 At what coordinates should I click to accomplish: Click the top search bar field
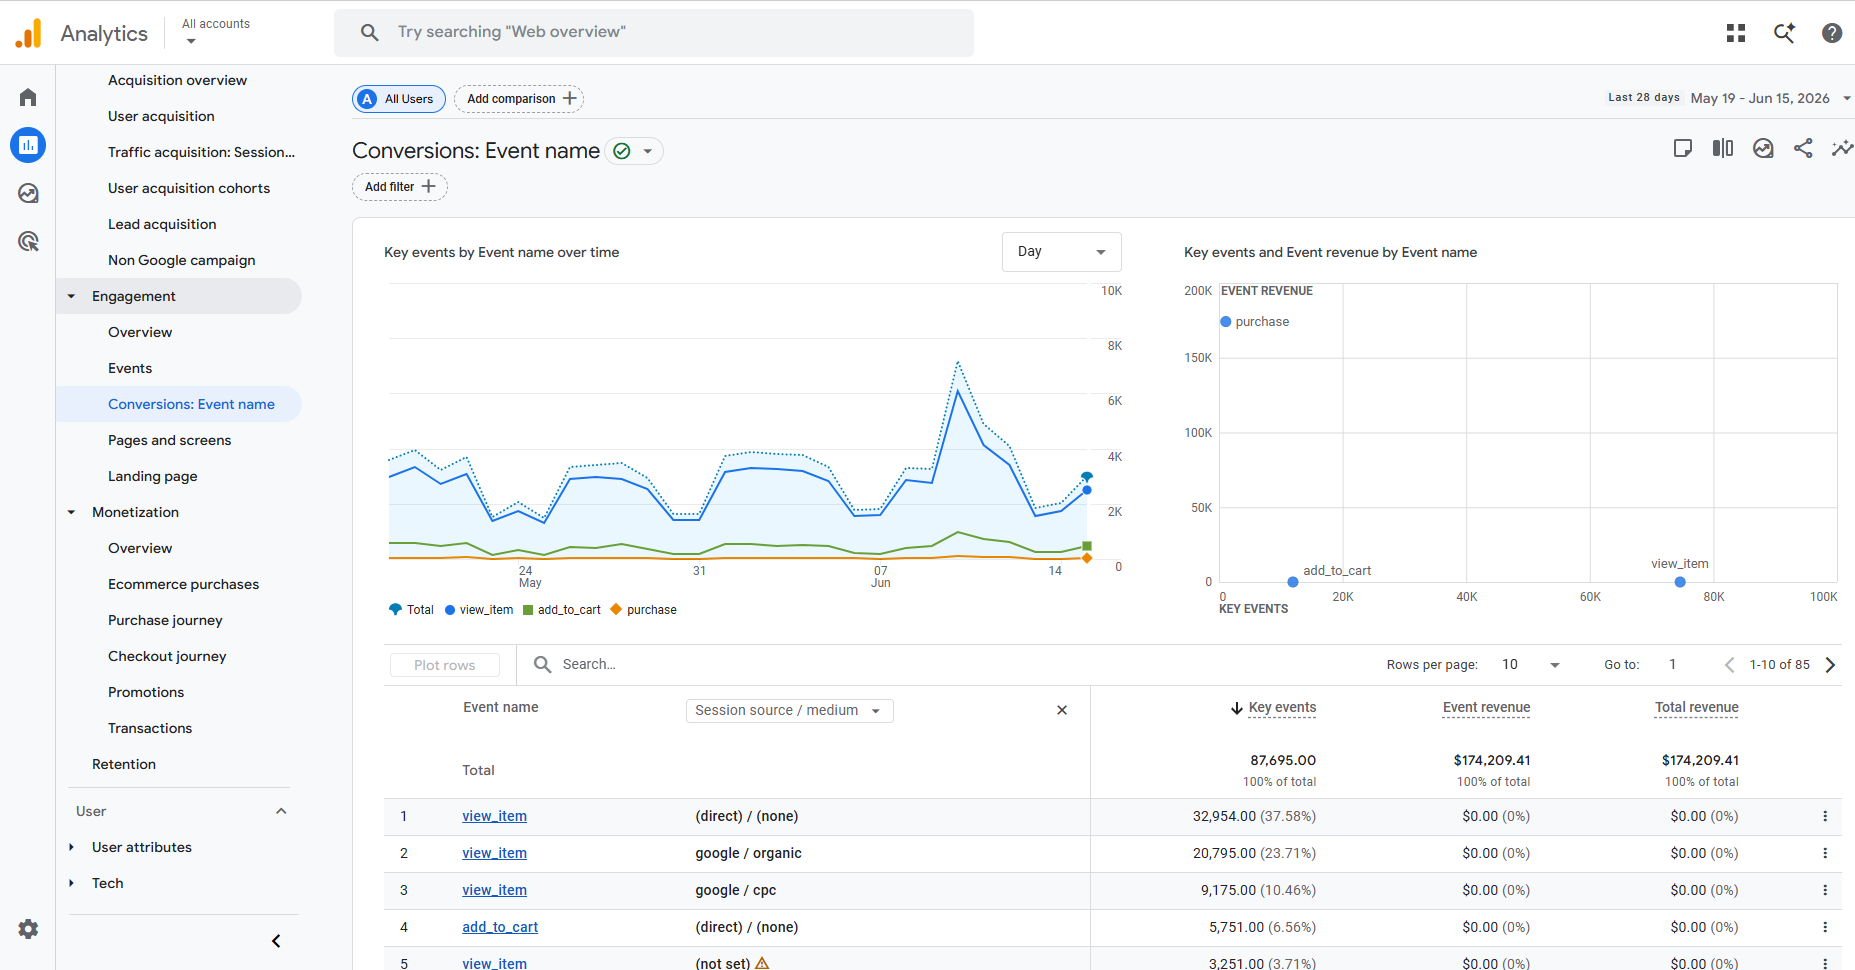click(x=654, y=32)
